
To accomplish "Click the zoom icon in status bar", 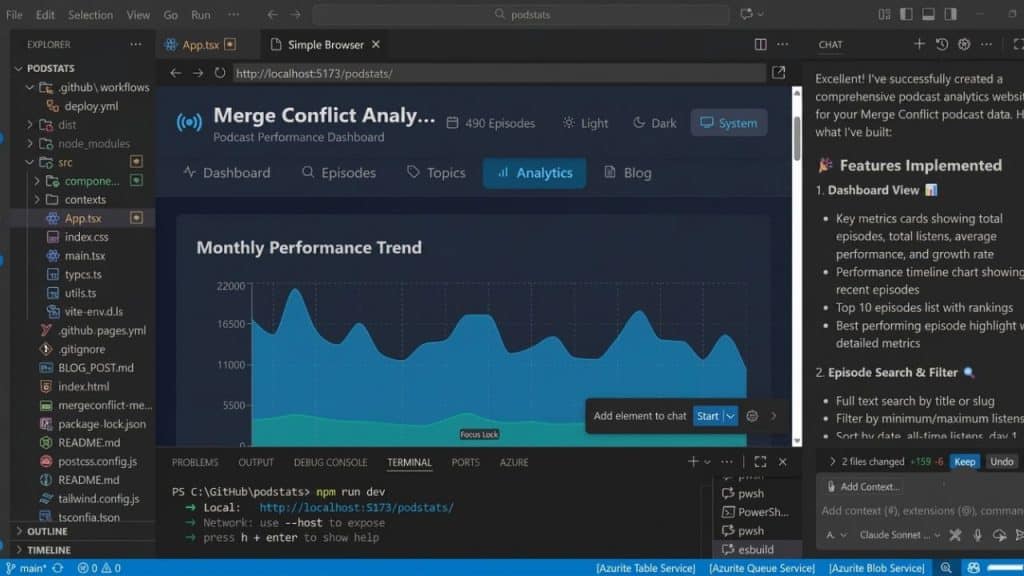I will [946, 568].
